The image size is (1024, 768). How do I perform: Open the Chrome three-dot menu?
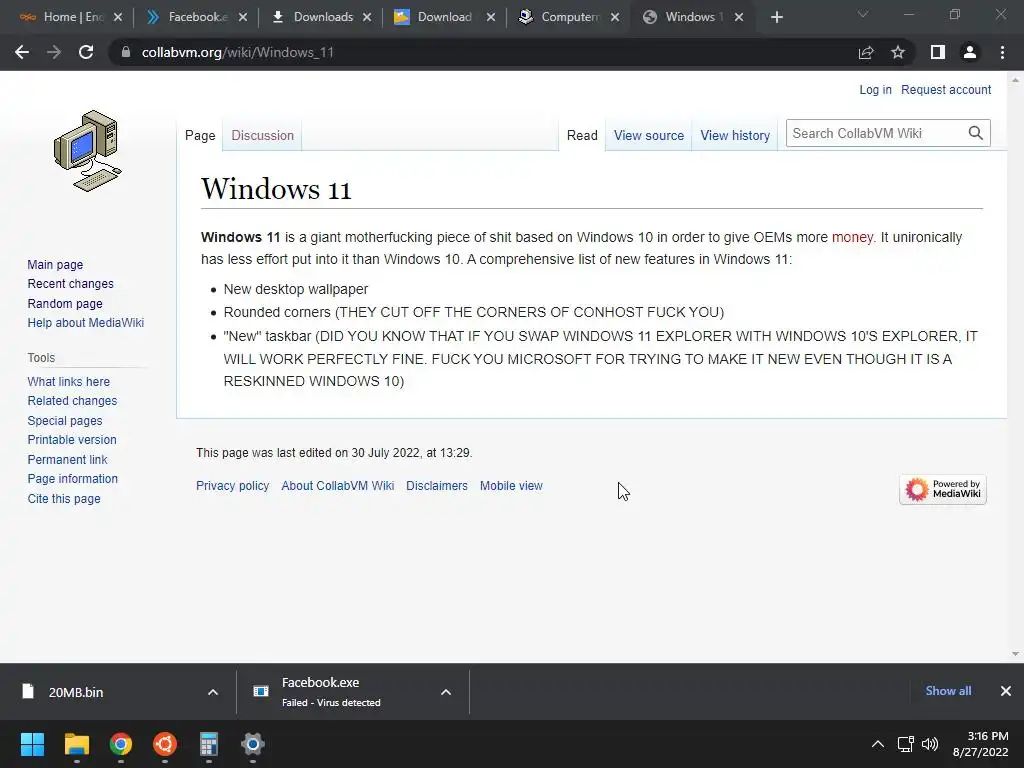tap(1002, 52)
